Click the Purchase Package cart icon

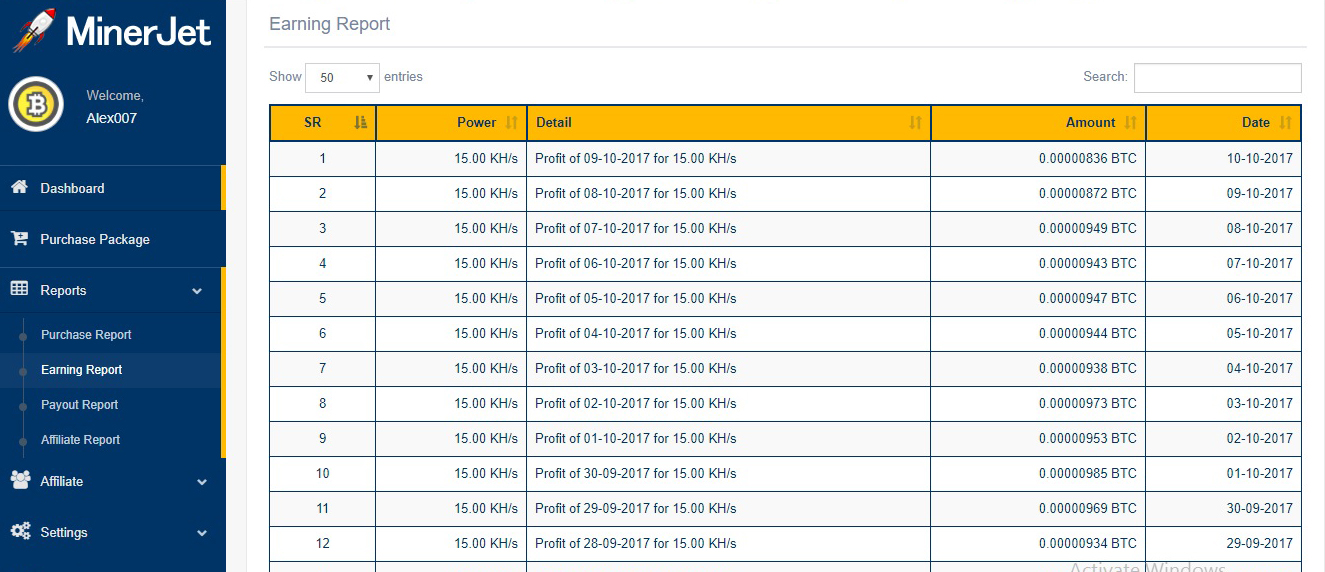tap(19, 239)
